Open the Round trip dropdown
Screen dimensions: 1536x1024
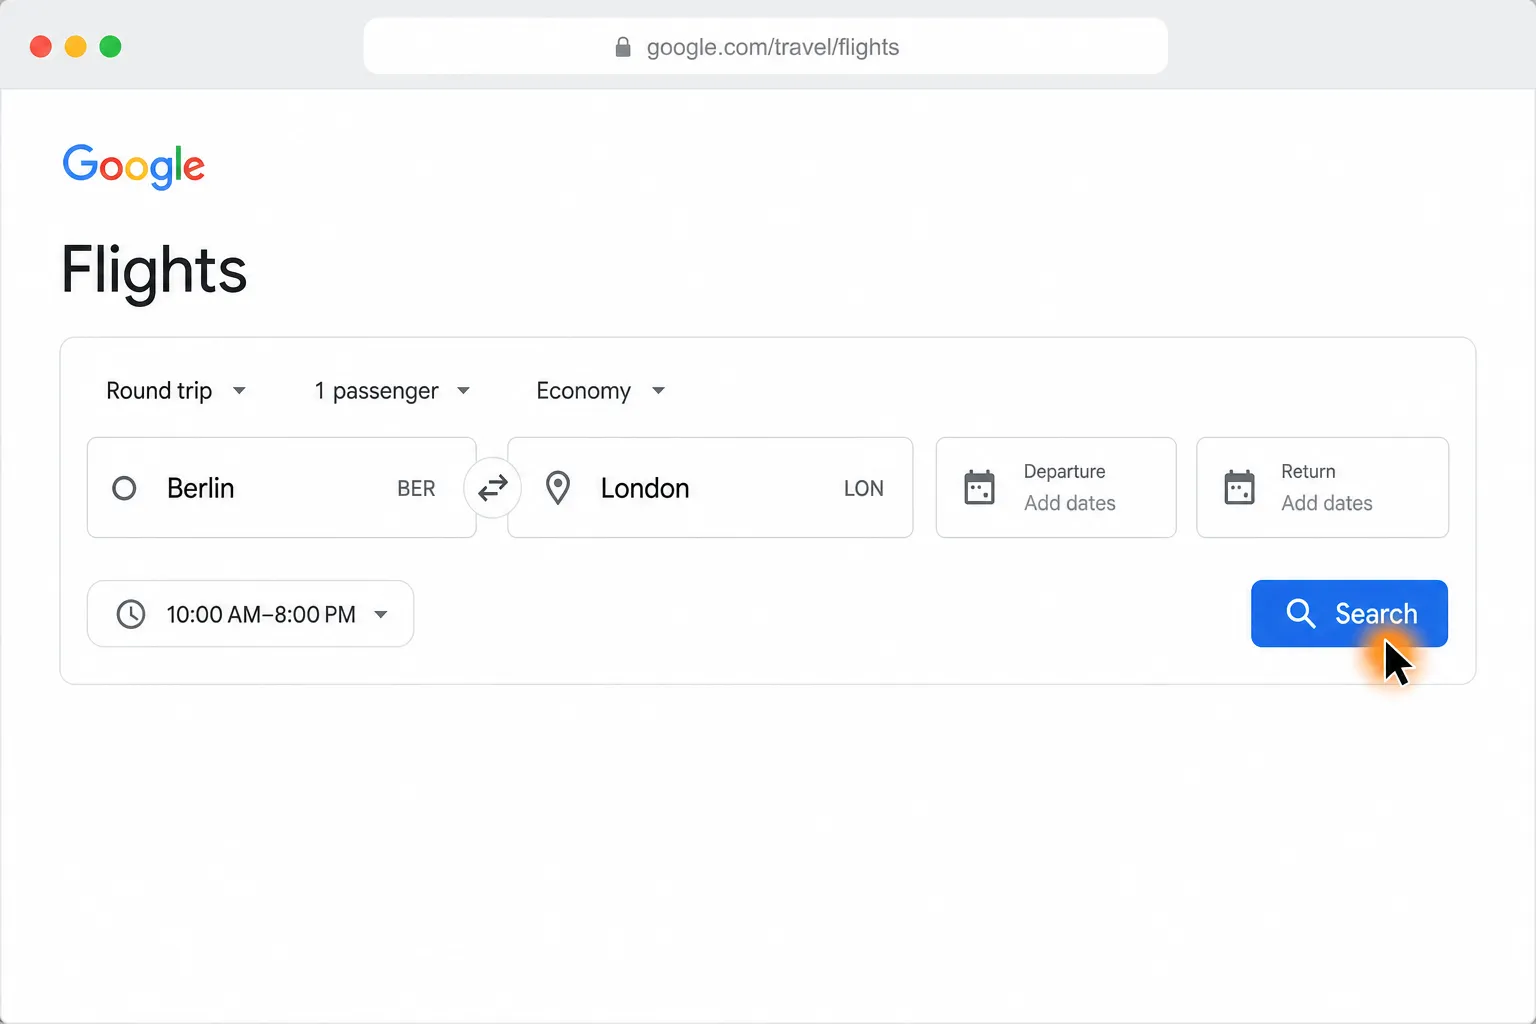[176, 391]
